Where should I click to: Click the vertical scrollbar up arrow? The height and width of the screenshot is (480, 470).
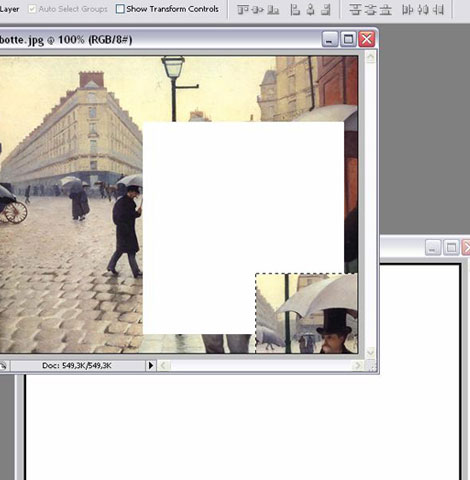[370, 57]
